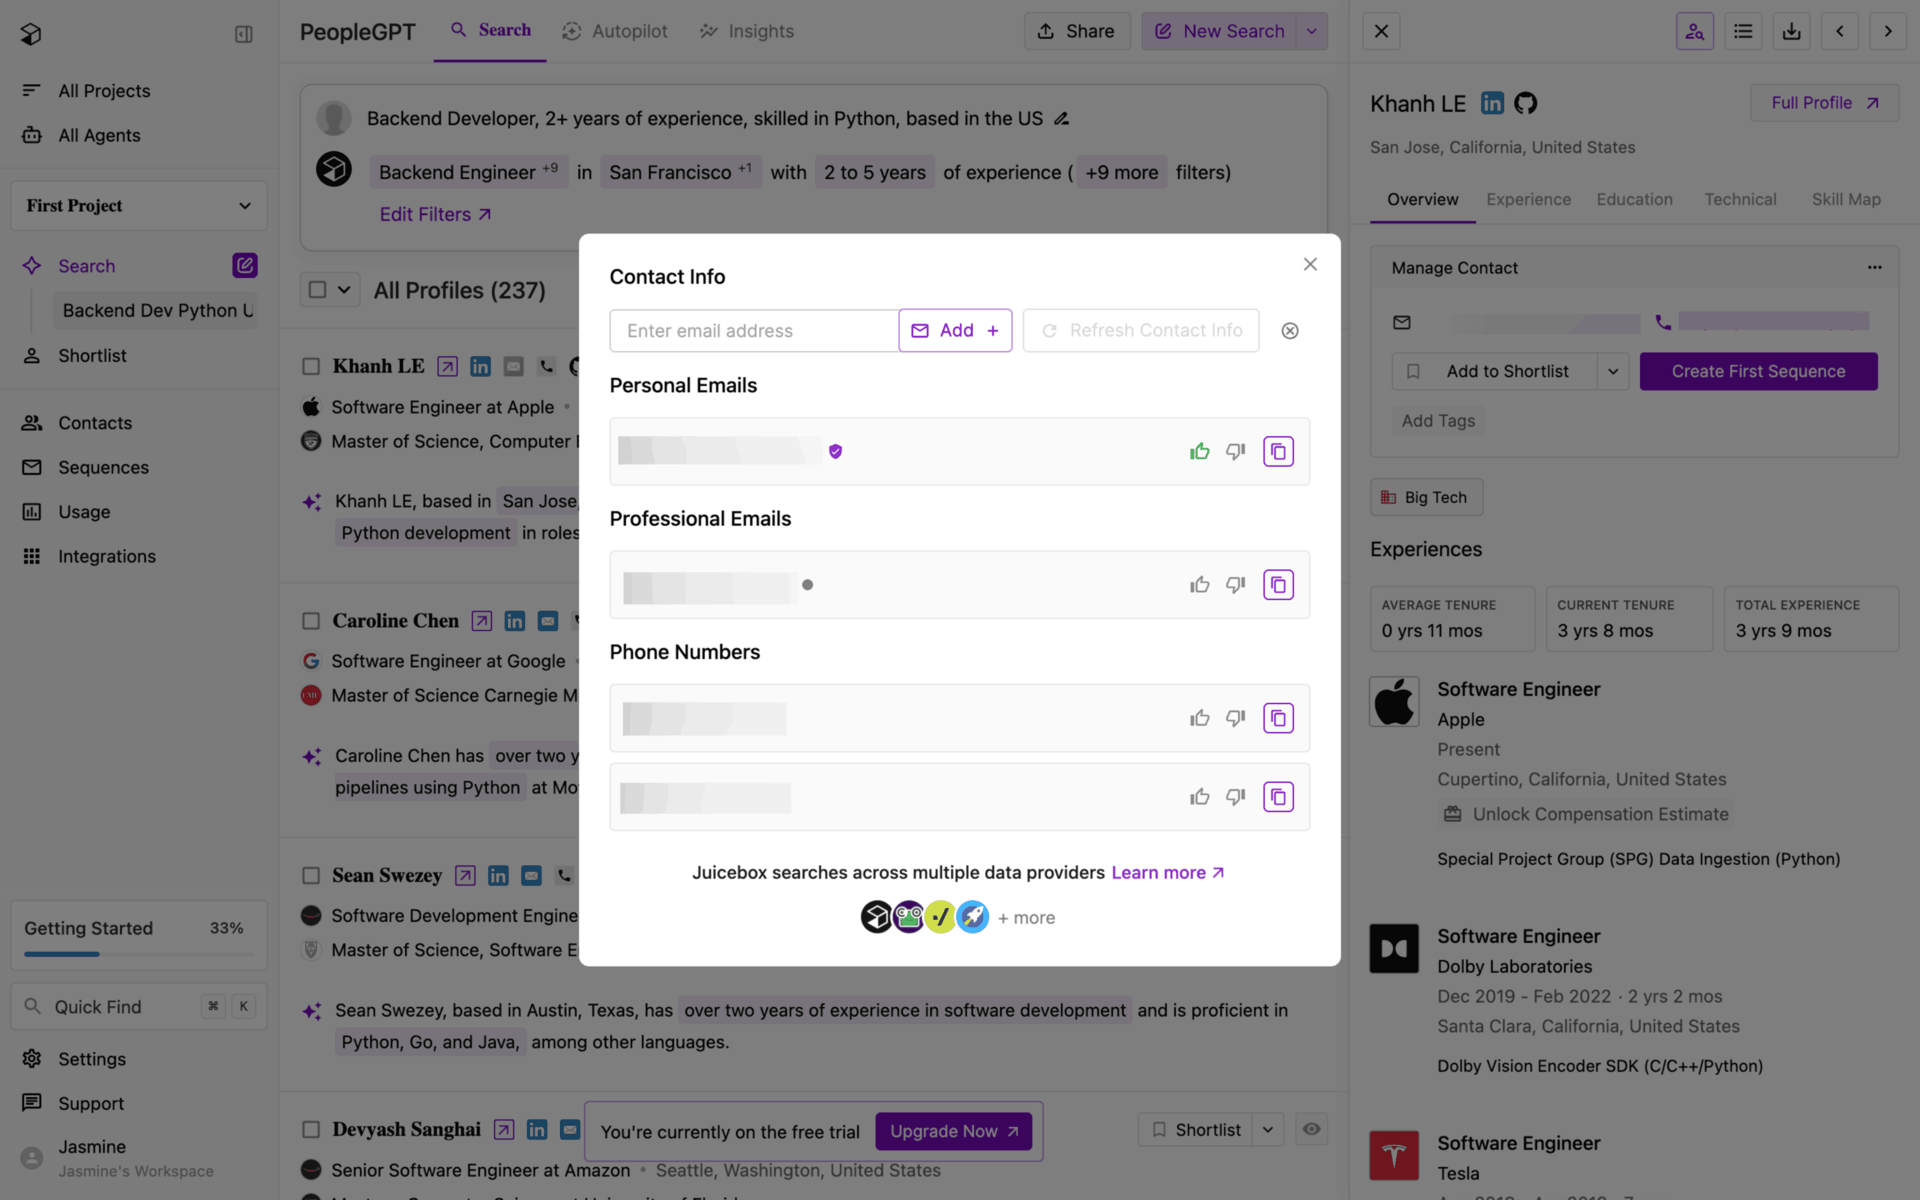This screenshot has height=1200, width=1920.
Task: Thumbs down the professional email
Action: point(1236,585)
